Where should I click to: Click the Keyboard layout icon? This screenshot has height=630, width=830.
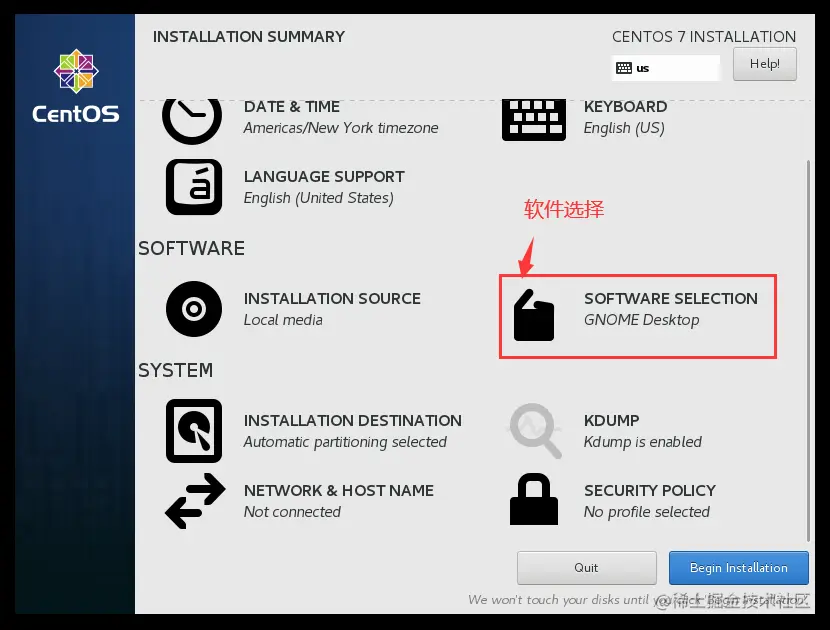pyautogui.click(x=534, y=120)
